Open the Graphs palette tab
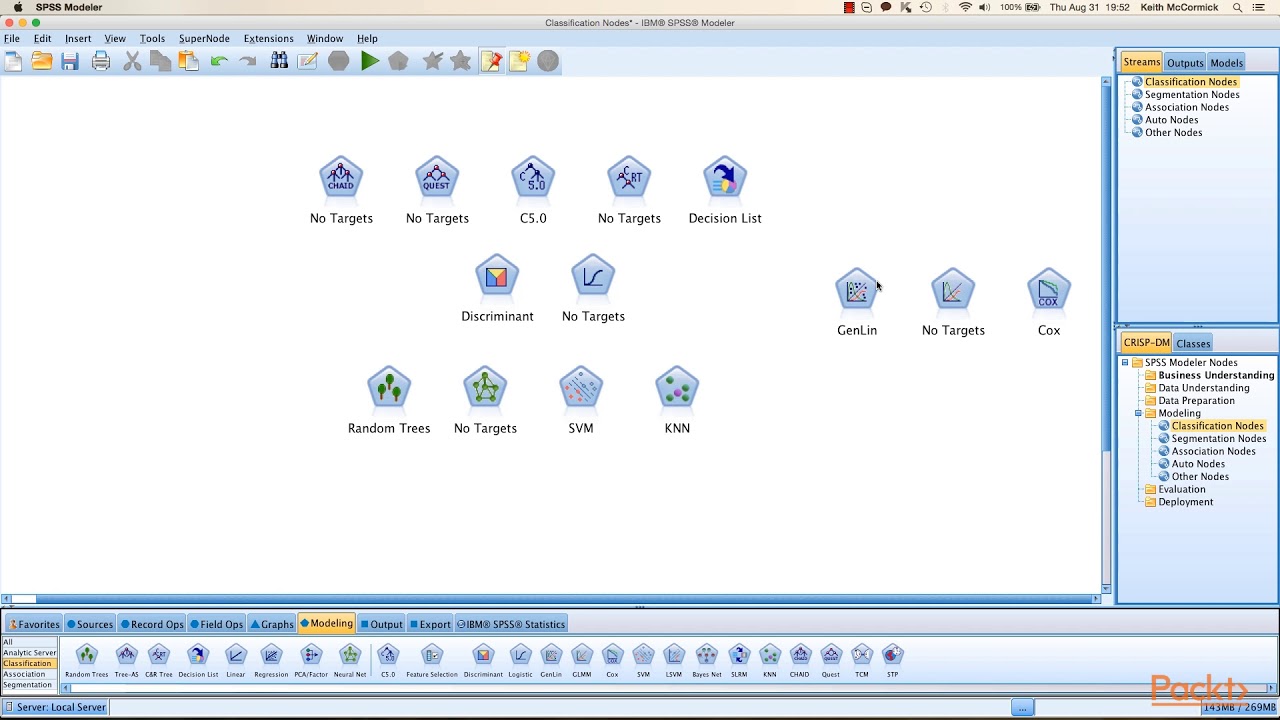The width and height of the screenshot is (1280, 720). [x=272, y=624]
